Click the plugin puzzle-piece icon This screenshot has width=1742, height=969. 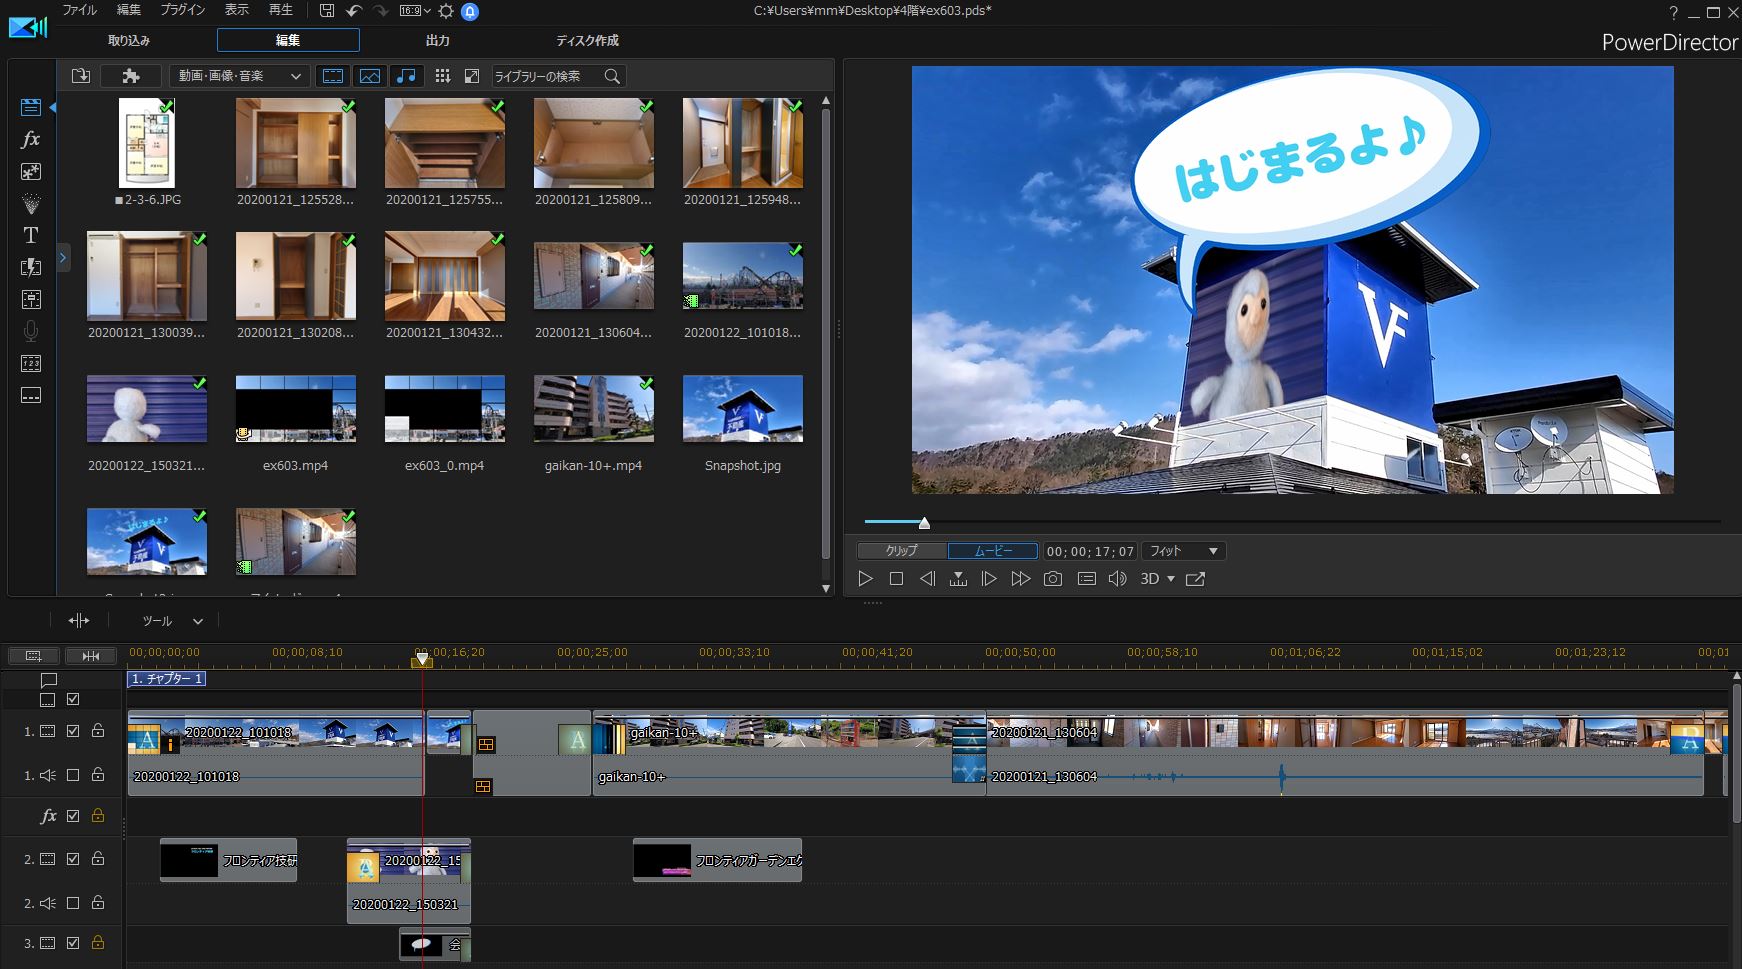(x=131, y=76)
